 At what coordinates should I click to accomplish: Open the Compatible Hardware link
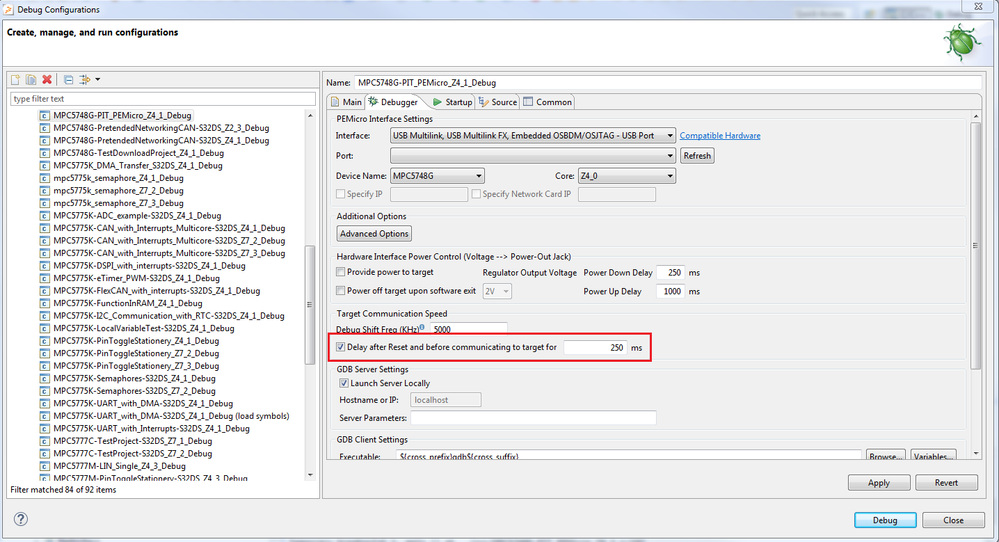(720, 136)
